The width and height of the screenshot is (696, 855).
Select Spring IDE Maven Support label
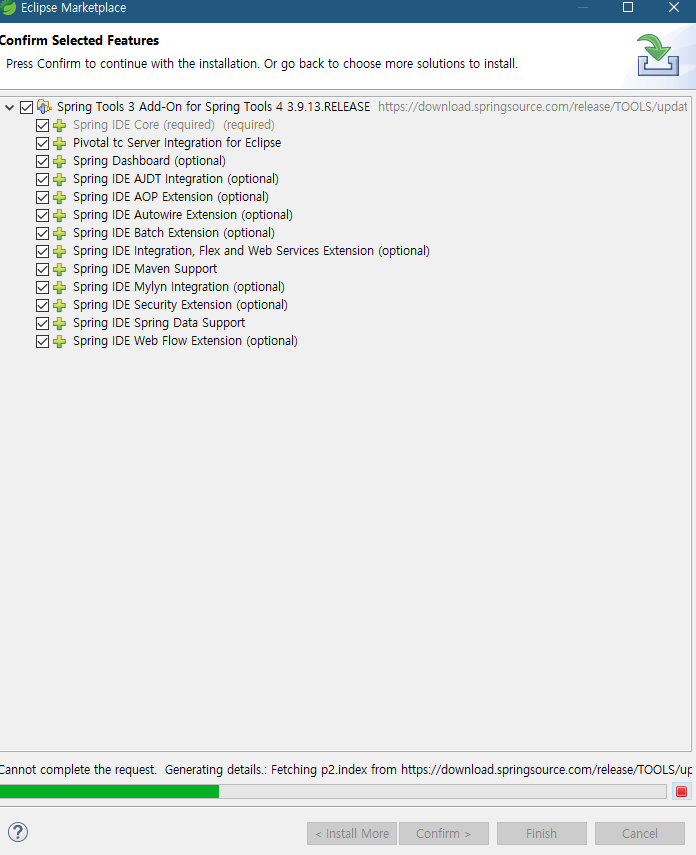145,269
